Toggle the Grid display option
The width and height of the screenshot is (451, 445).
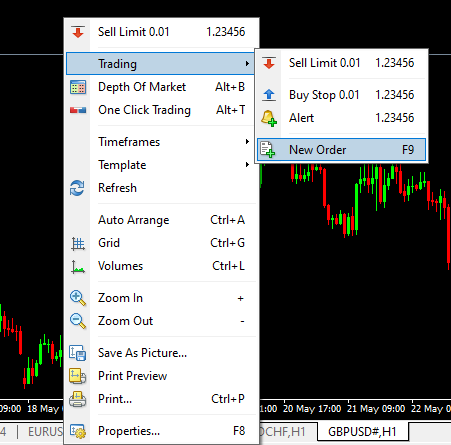coord(161,243)
